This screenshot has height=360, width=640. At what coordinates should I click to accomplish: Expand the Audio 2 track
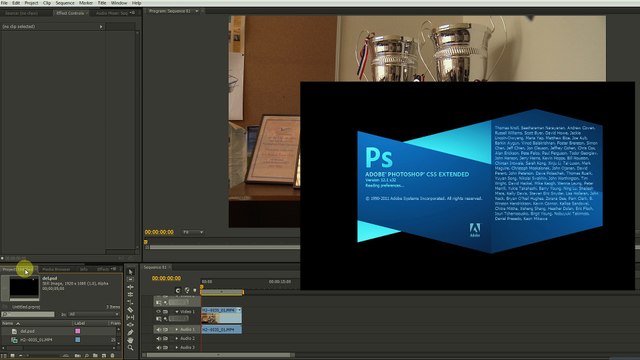tap(177, 338)
